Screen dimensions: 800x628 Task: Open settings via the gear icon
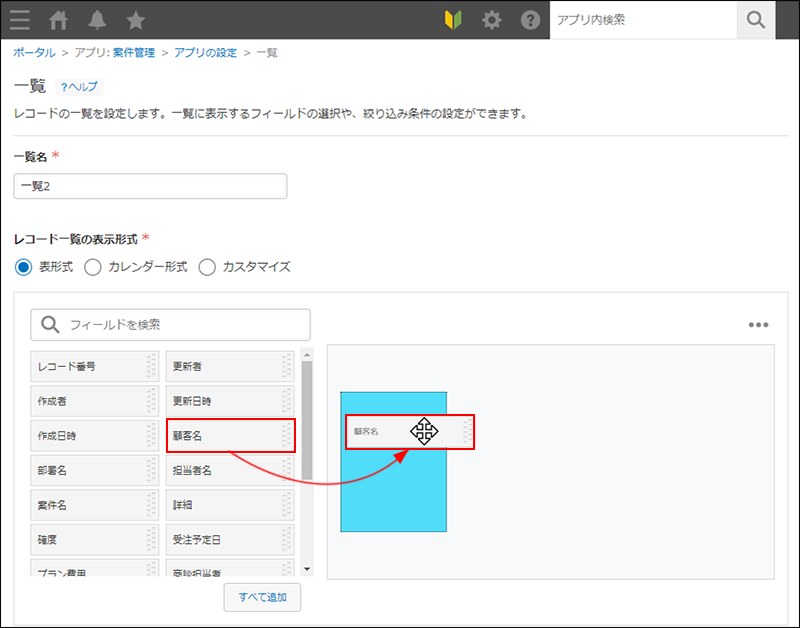point(492,19)
